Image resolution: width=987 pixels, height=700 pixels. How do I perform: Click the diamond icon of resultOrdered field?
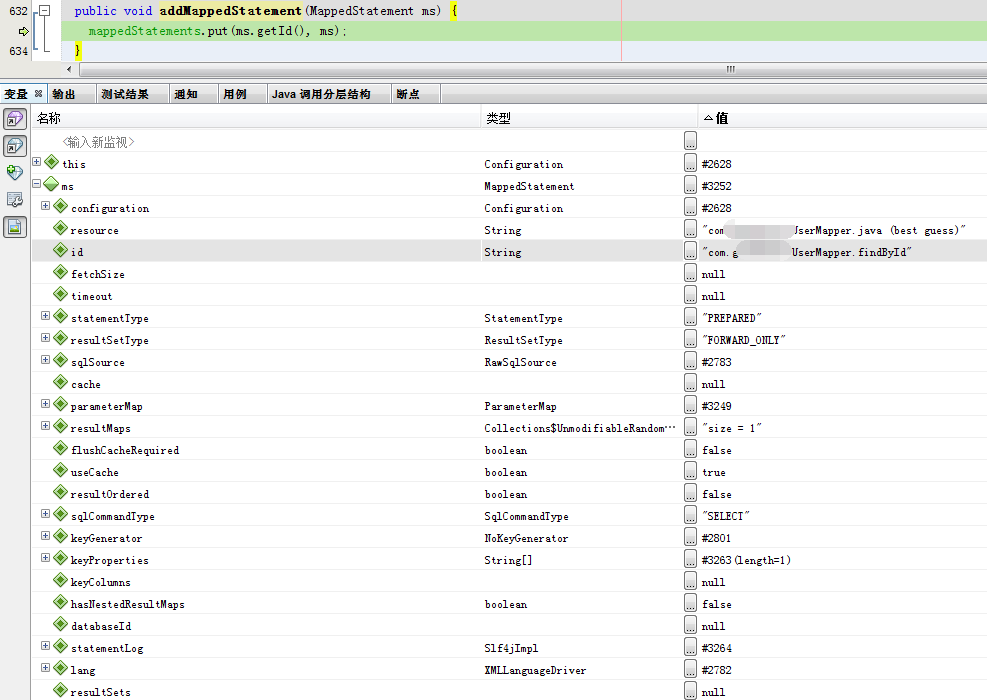point(60,492)
